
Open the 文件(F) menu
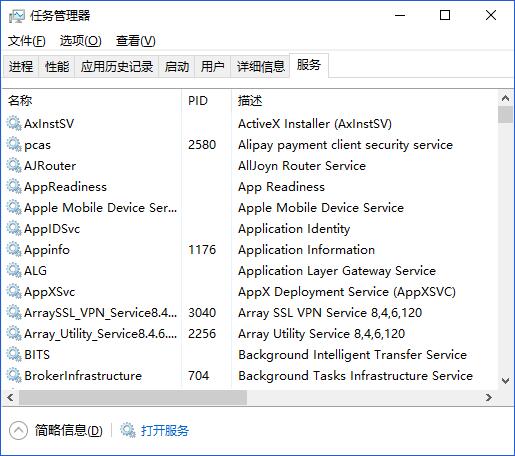(x=27, y=41)
